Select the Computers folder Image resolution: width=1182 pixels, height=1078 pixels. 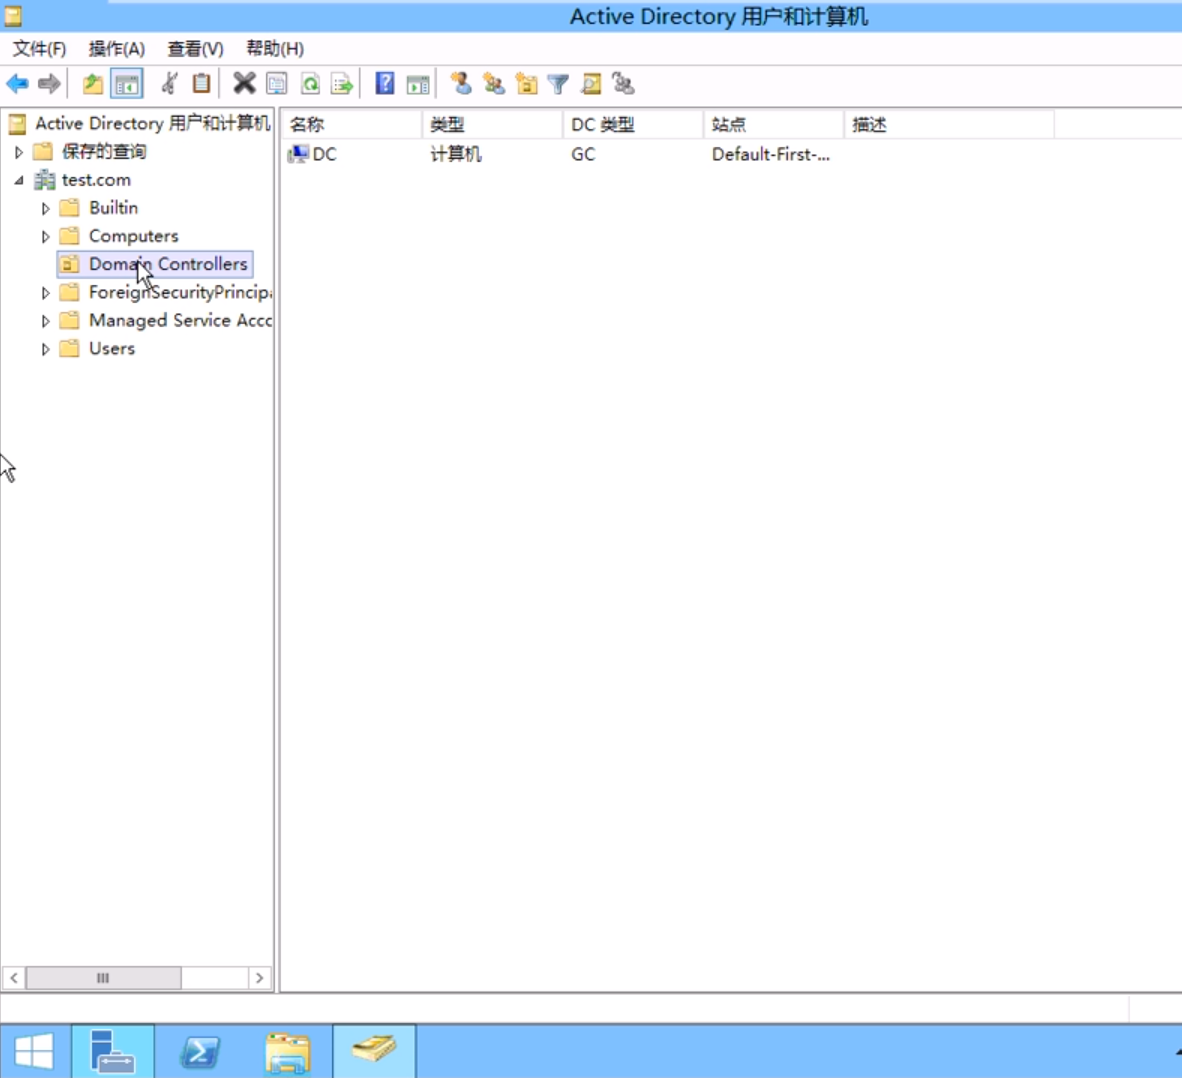(x=133, y=236)
